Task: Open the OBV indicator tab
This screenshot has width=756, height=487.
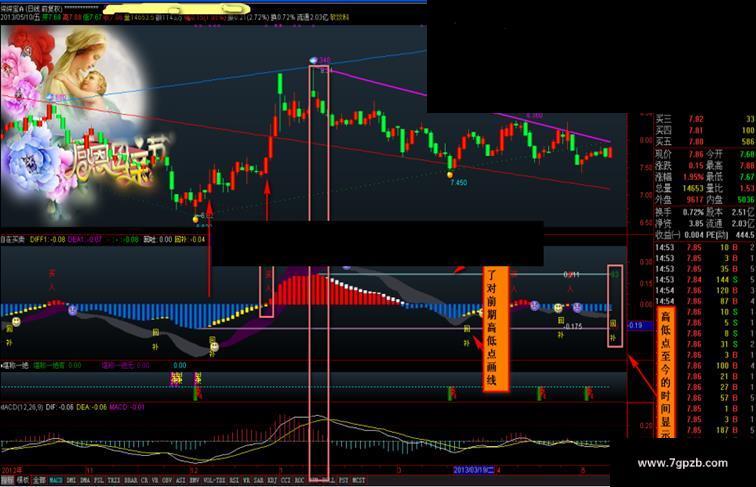Action: coord(167,480)
